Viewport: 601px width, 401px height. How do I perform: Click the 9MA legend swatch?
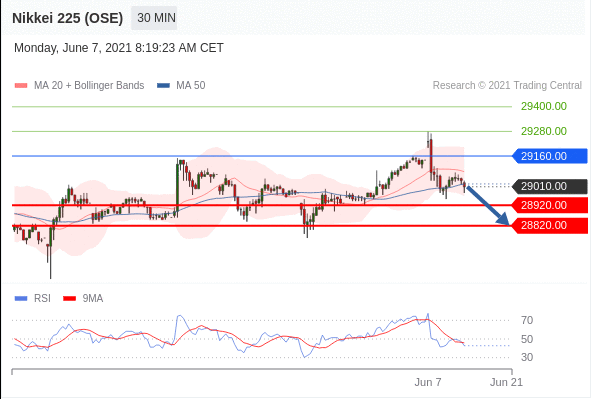coord(69,298)
